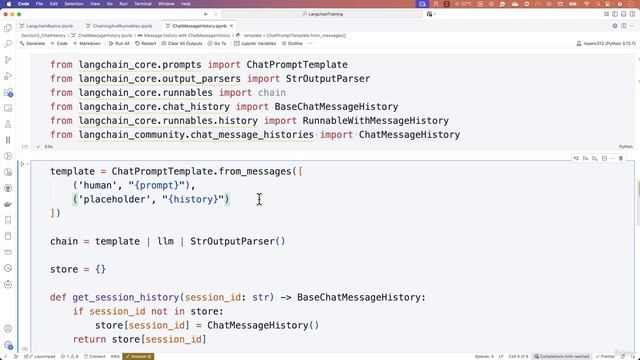Screen dimensions: 640x360
Task: Click the Completions limit reached status item
Action: point(562,356)
